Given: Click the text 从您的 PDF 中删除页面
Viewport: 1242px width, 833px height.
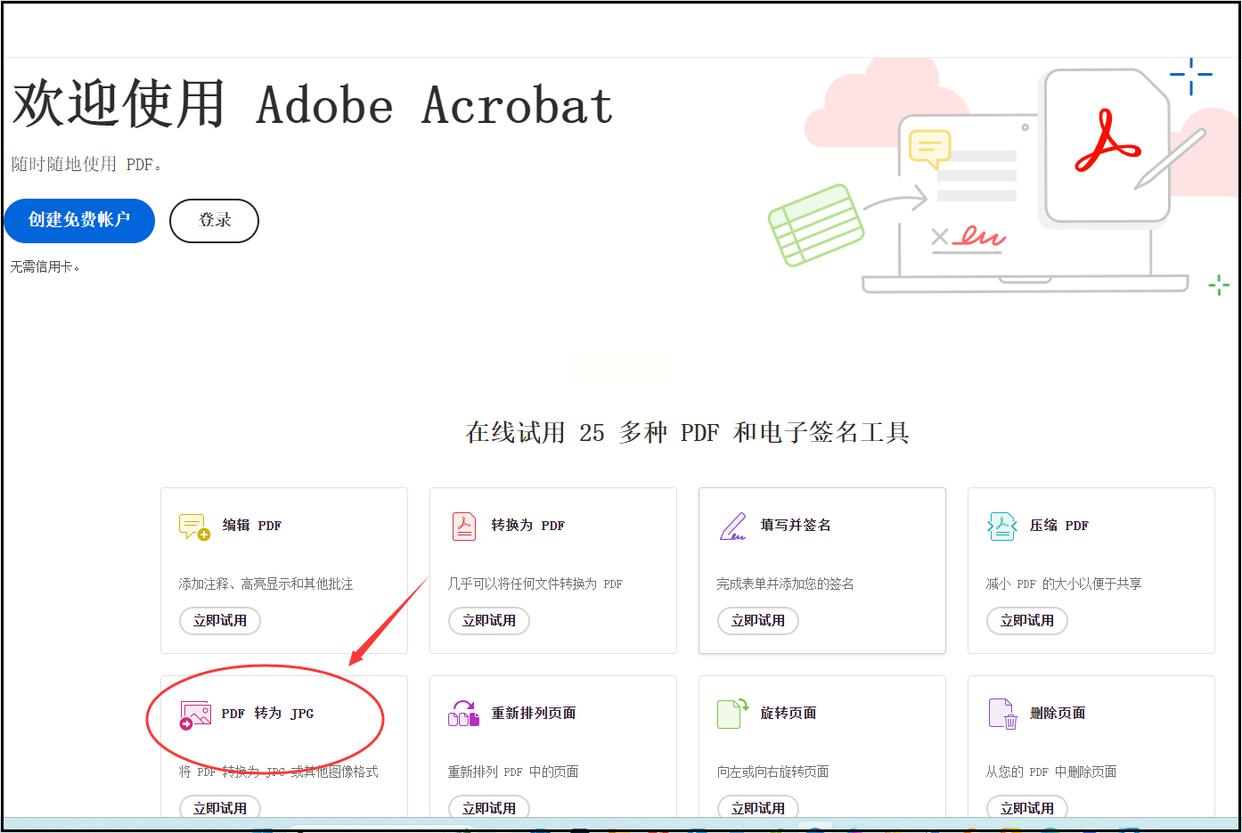Looking at the screenshot, I should click(x=1051, y=772).
